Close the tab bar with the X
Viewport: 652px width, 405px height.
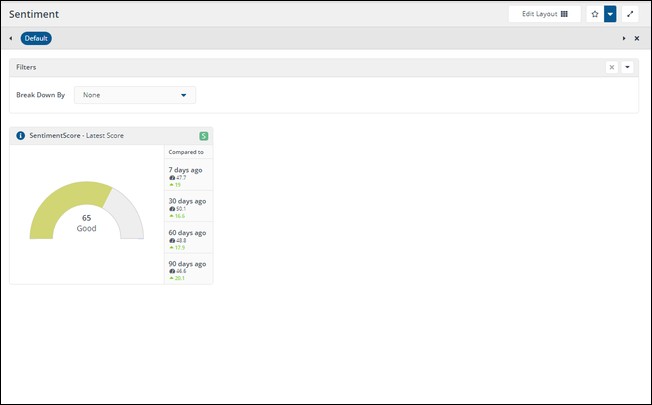[x=637, y=38]
